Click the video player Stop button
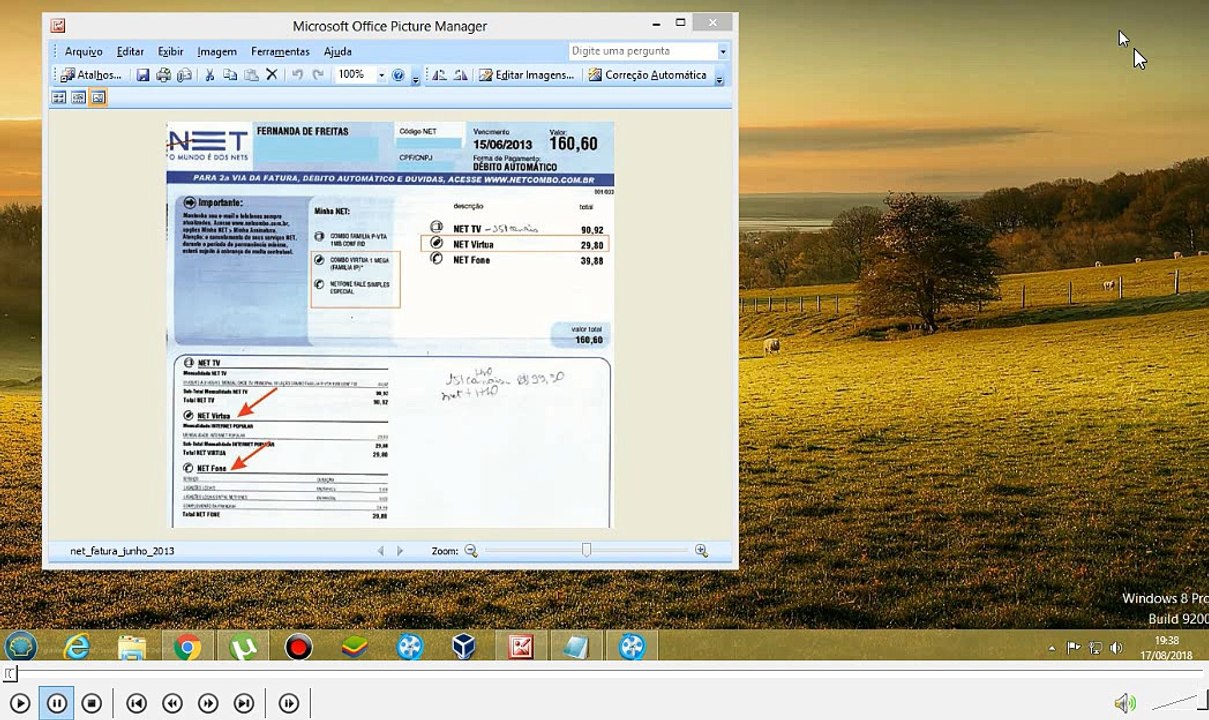Screen dimensions: 1209x720 coord(91,704)
